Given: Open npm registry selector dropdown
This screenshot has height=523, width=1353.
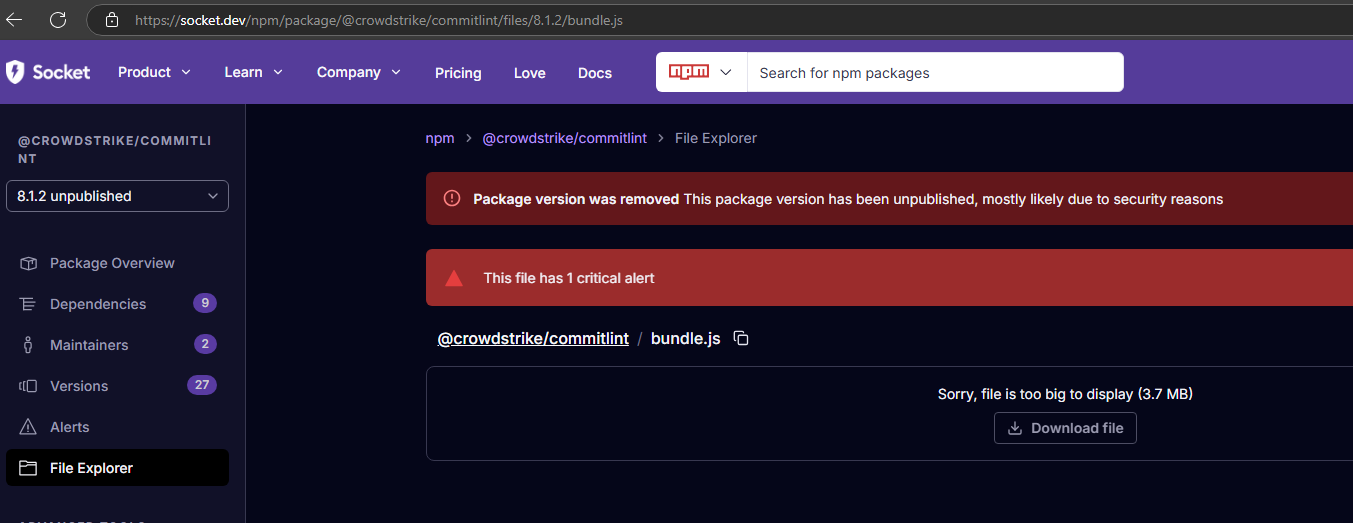Looking at the screenshot, I should pos(701,72).
